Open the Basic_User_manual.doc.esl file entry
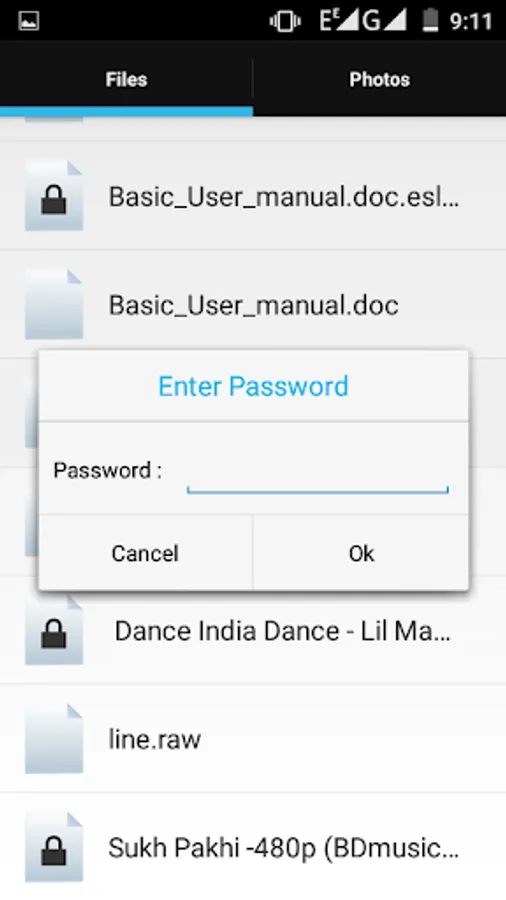The image size is (506, 900). [253, 196]
